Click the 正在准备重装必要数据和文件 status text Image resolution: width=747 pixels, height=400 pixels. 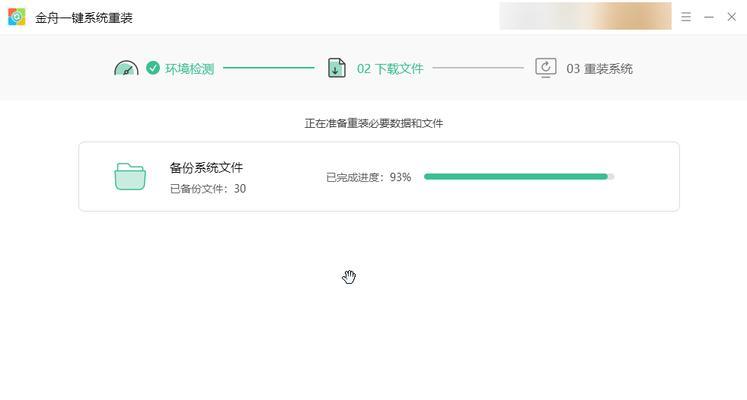point(374,123)
